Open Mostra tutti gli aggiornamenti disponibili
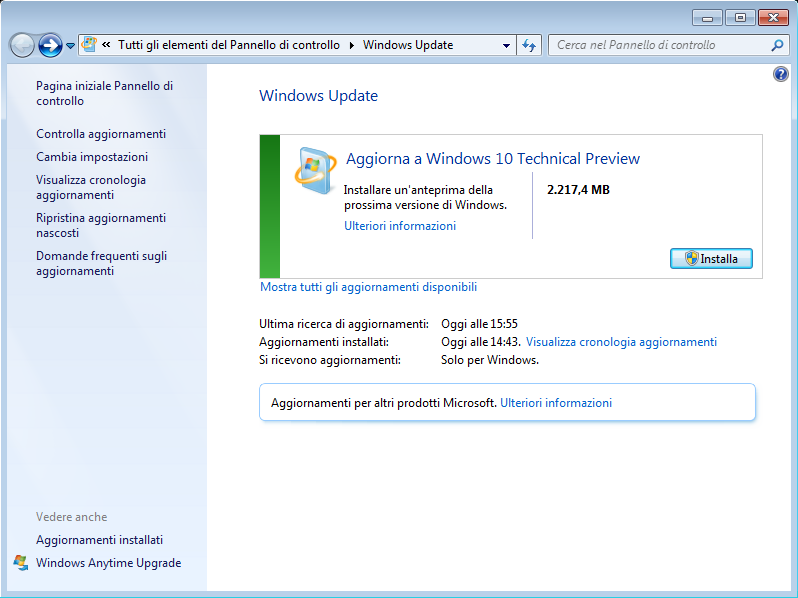The image size is (798, 598). [x=368, y=287]
